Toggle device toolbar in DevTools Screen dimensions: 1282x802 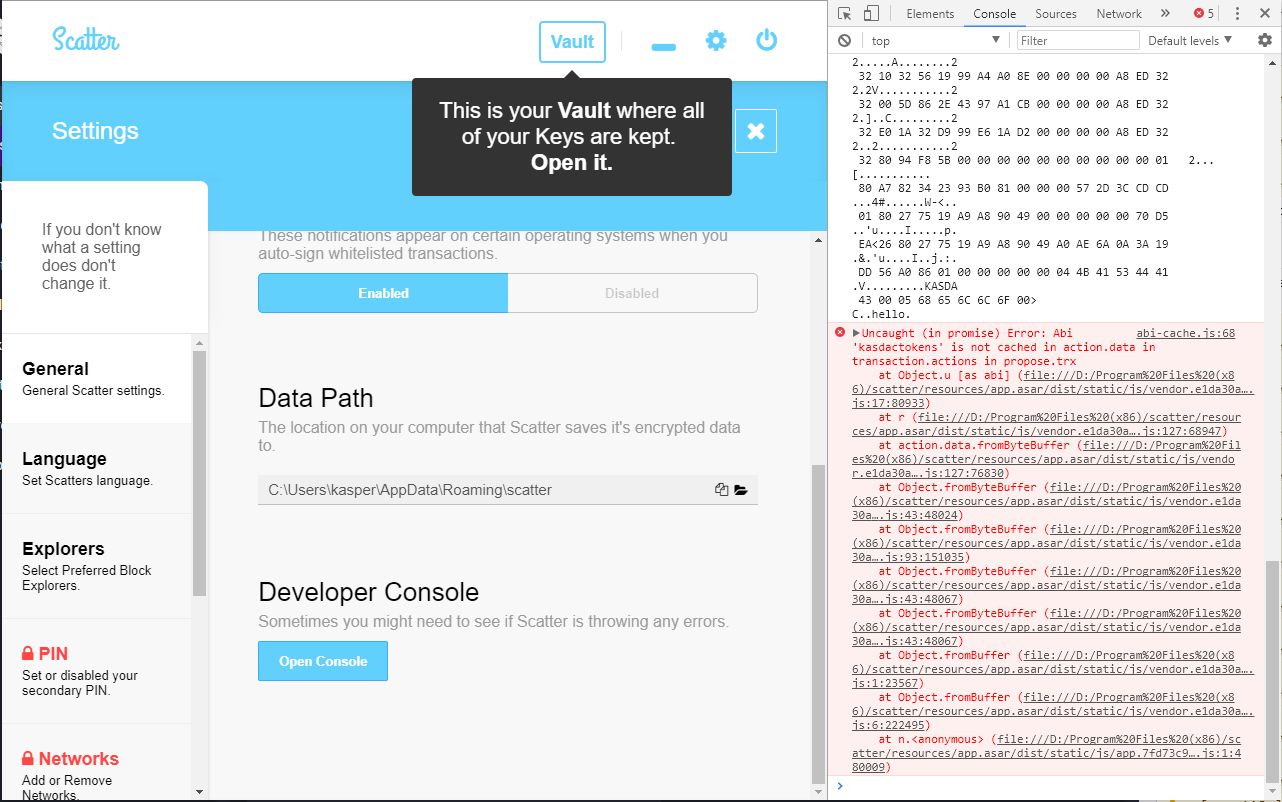(x=869, y=13)
